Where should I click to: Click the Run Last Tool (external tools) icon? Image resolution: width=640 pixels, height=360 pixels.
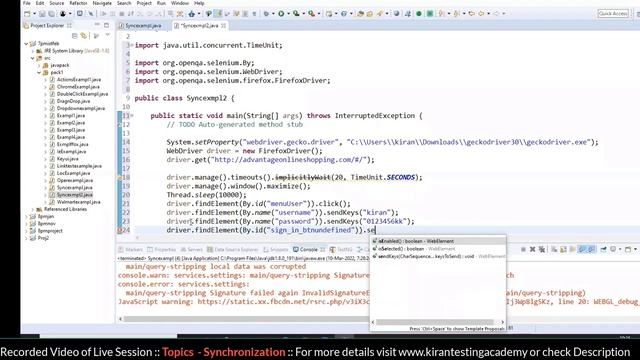click(x=312, y=14)
